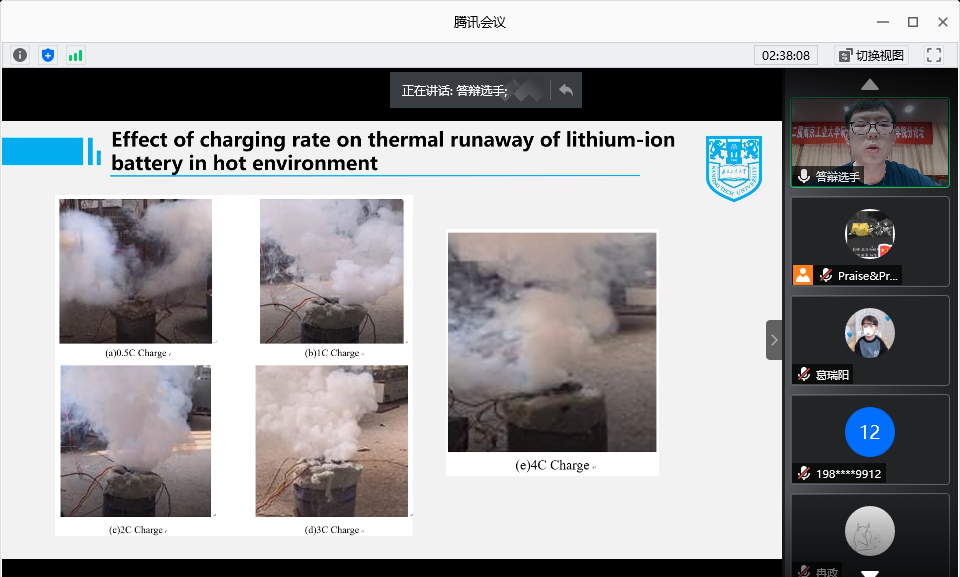Collapse the participant video sidebar with the chevron

click(774, 340)
